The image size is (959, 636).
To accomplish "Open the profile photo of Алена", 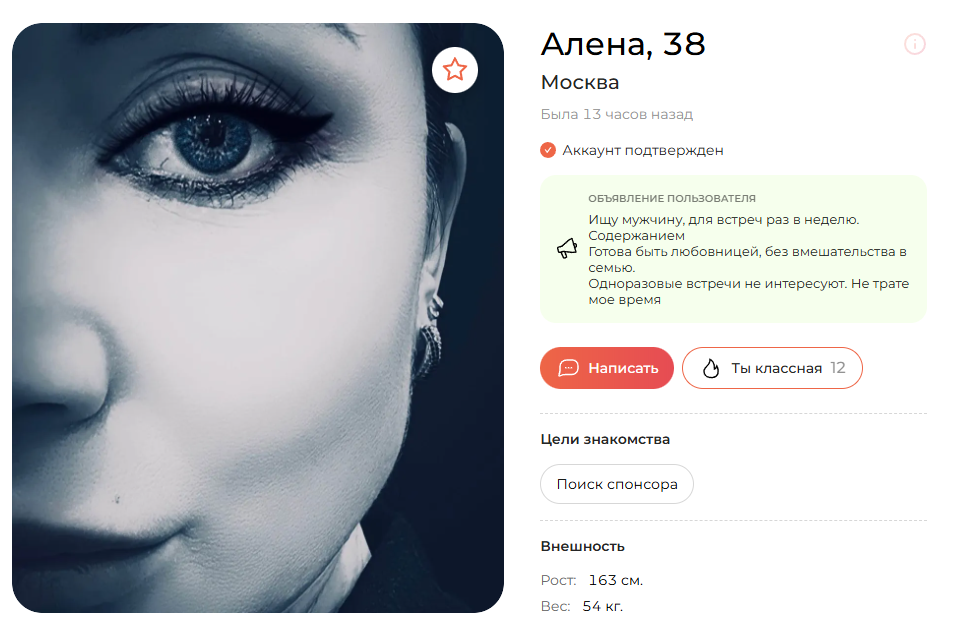I will point(258,318).
